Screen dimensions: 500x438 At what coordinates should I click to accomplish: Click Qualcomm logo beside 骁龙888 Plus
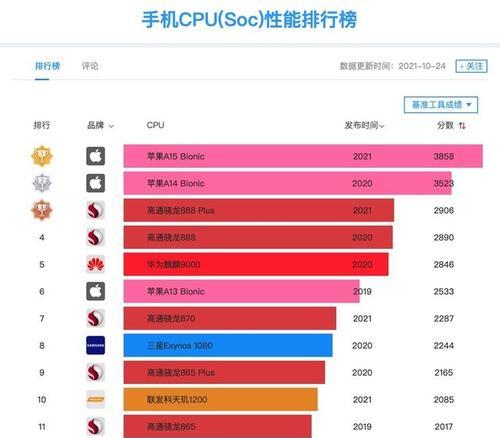[96, 210]
